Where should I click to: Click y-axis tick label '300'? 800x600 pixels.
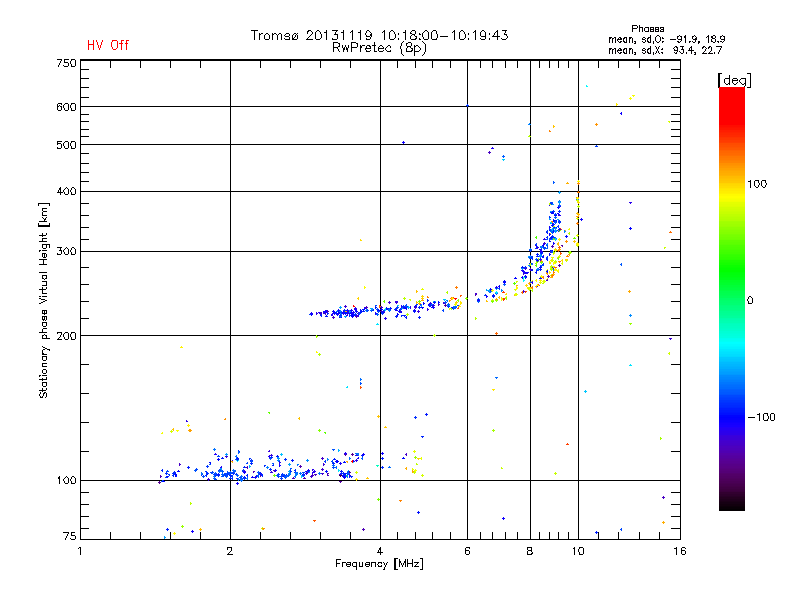(66, 252)
